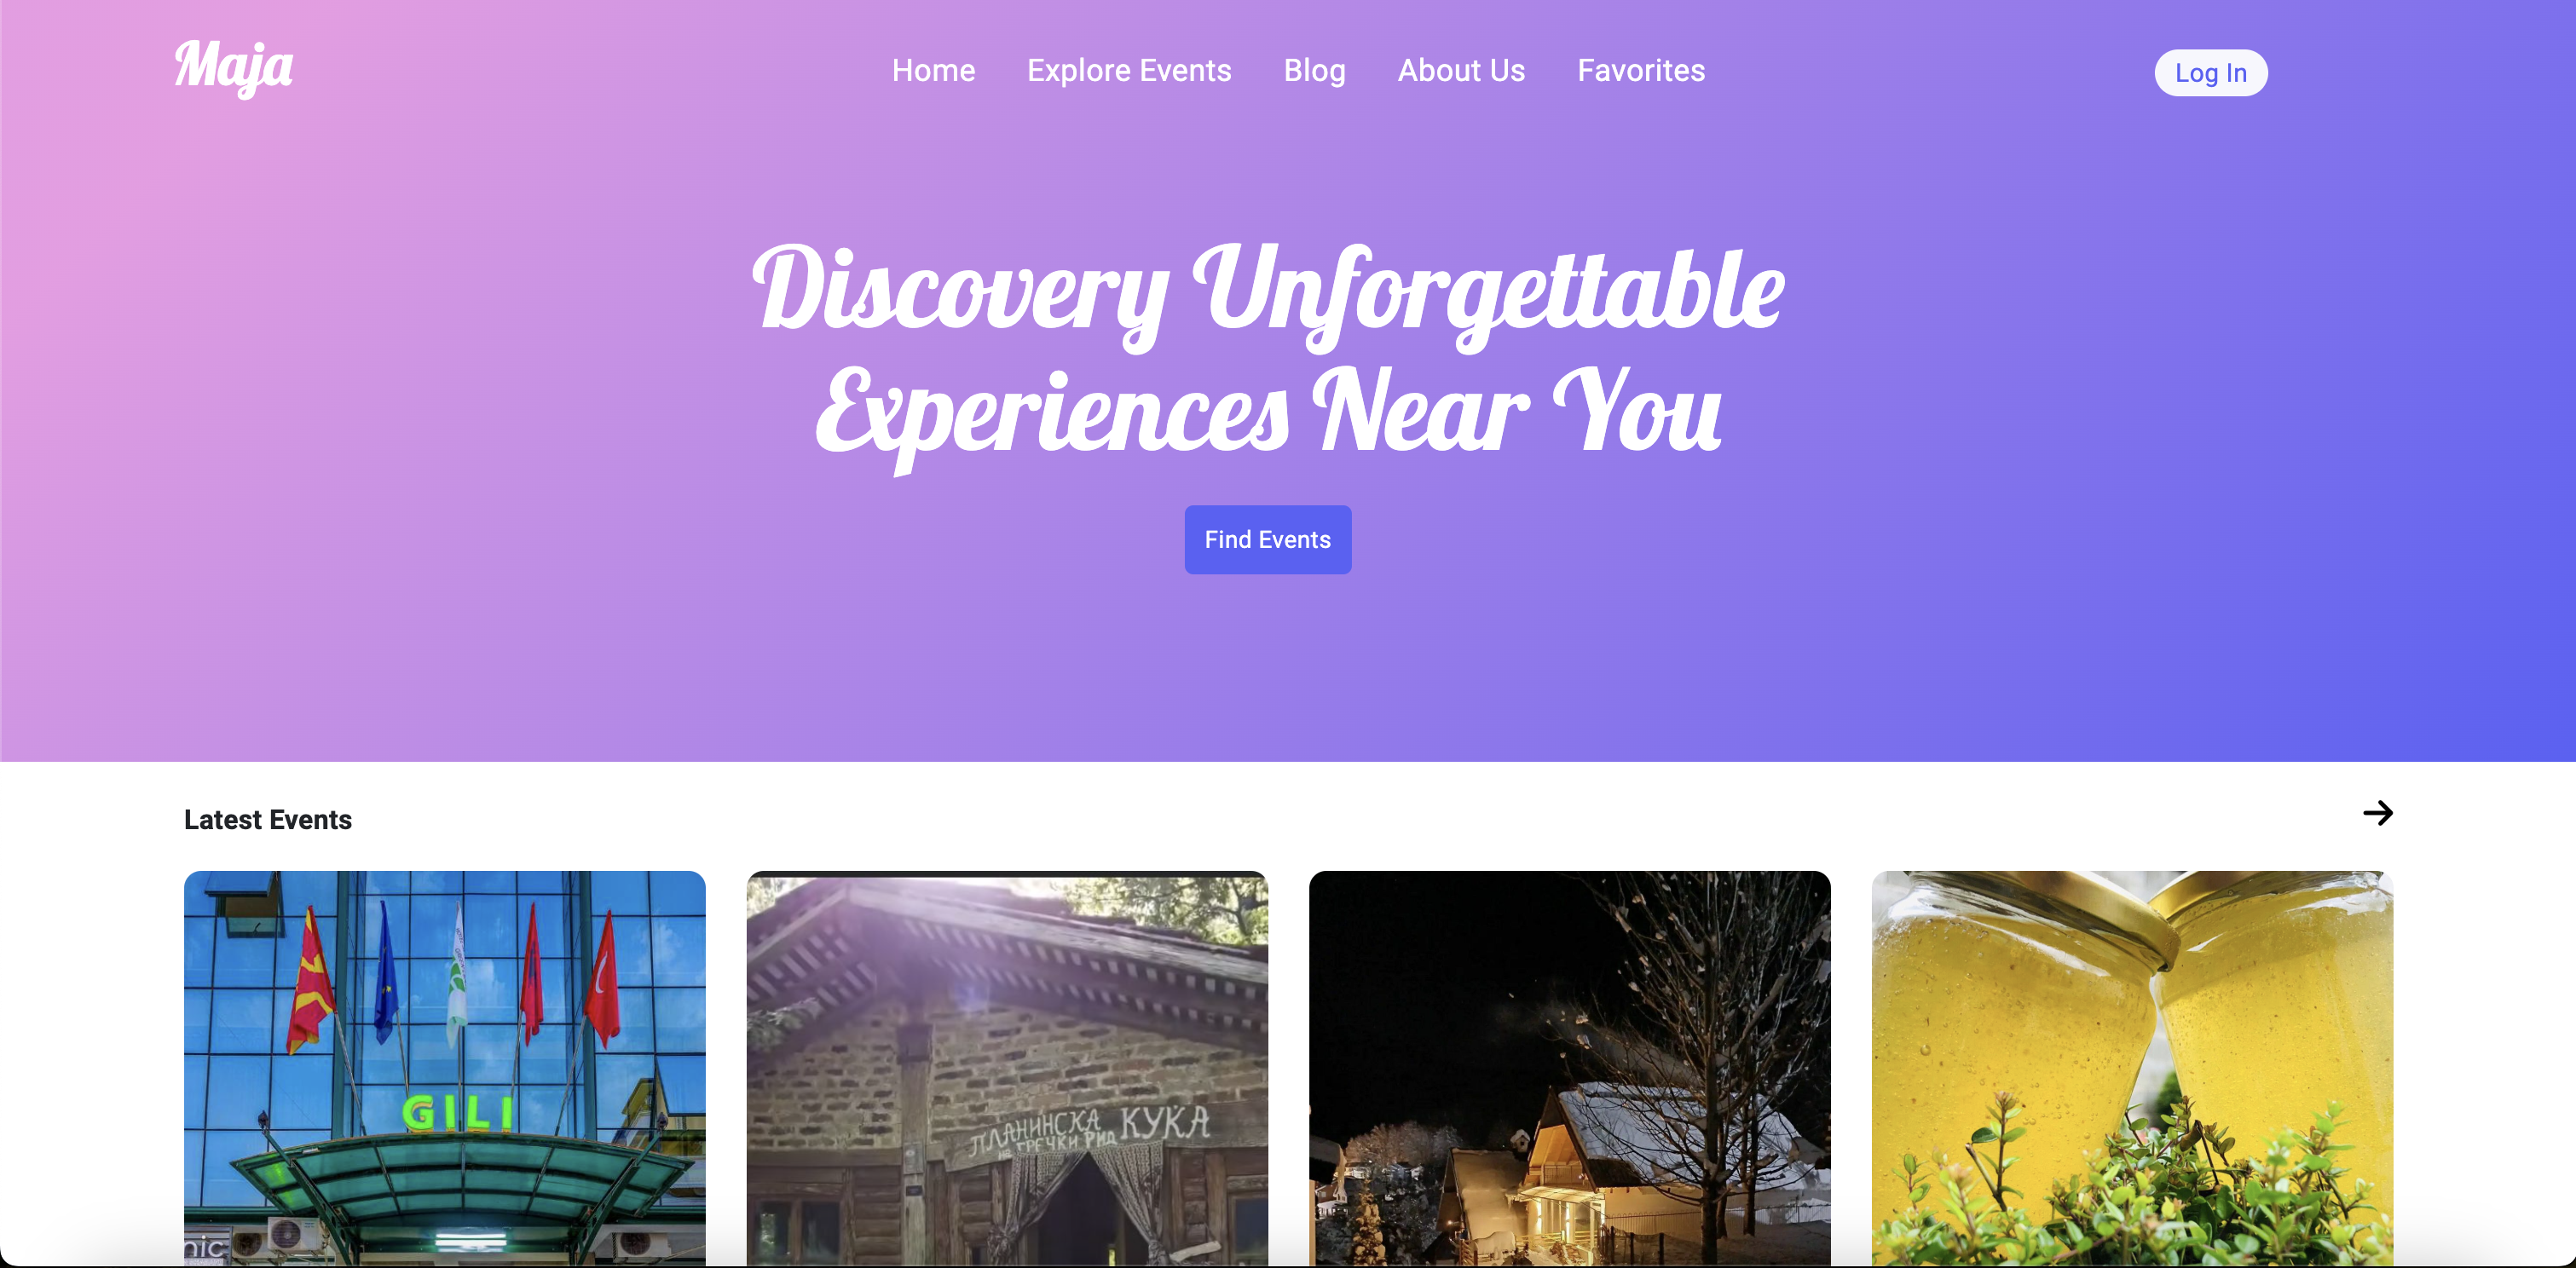2576x1268 pixels.
Task: Click the Maja logo
Action: 234,68
